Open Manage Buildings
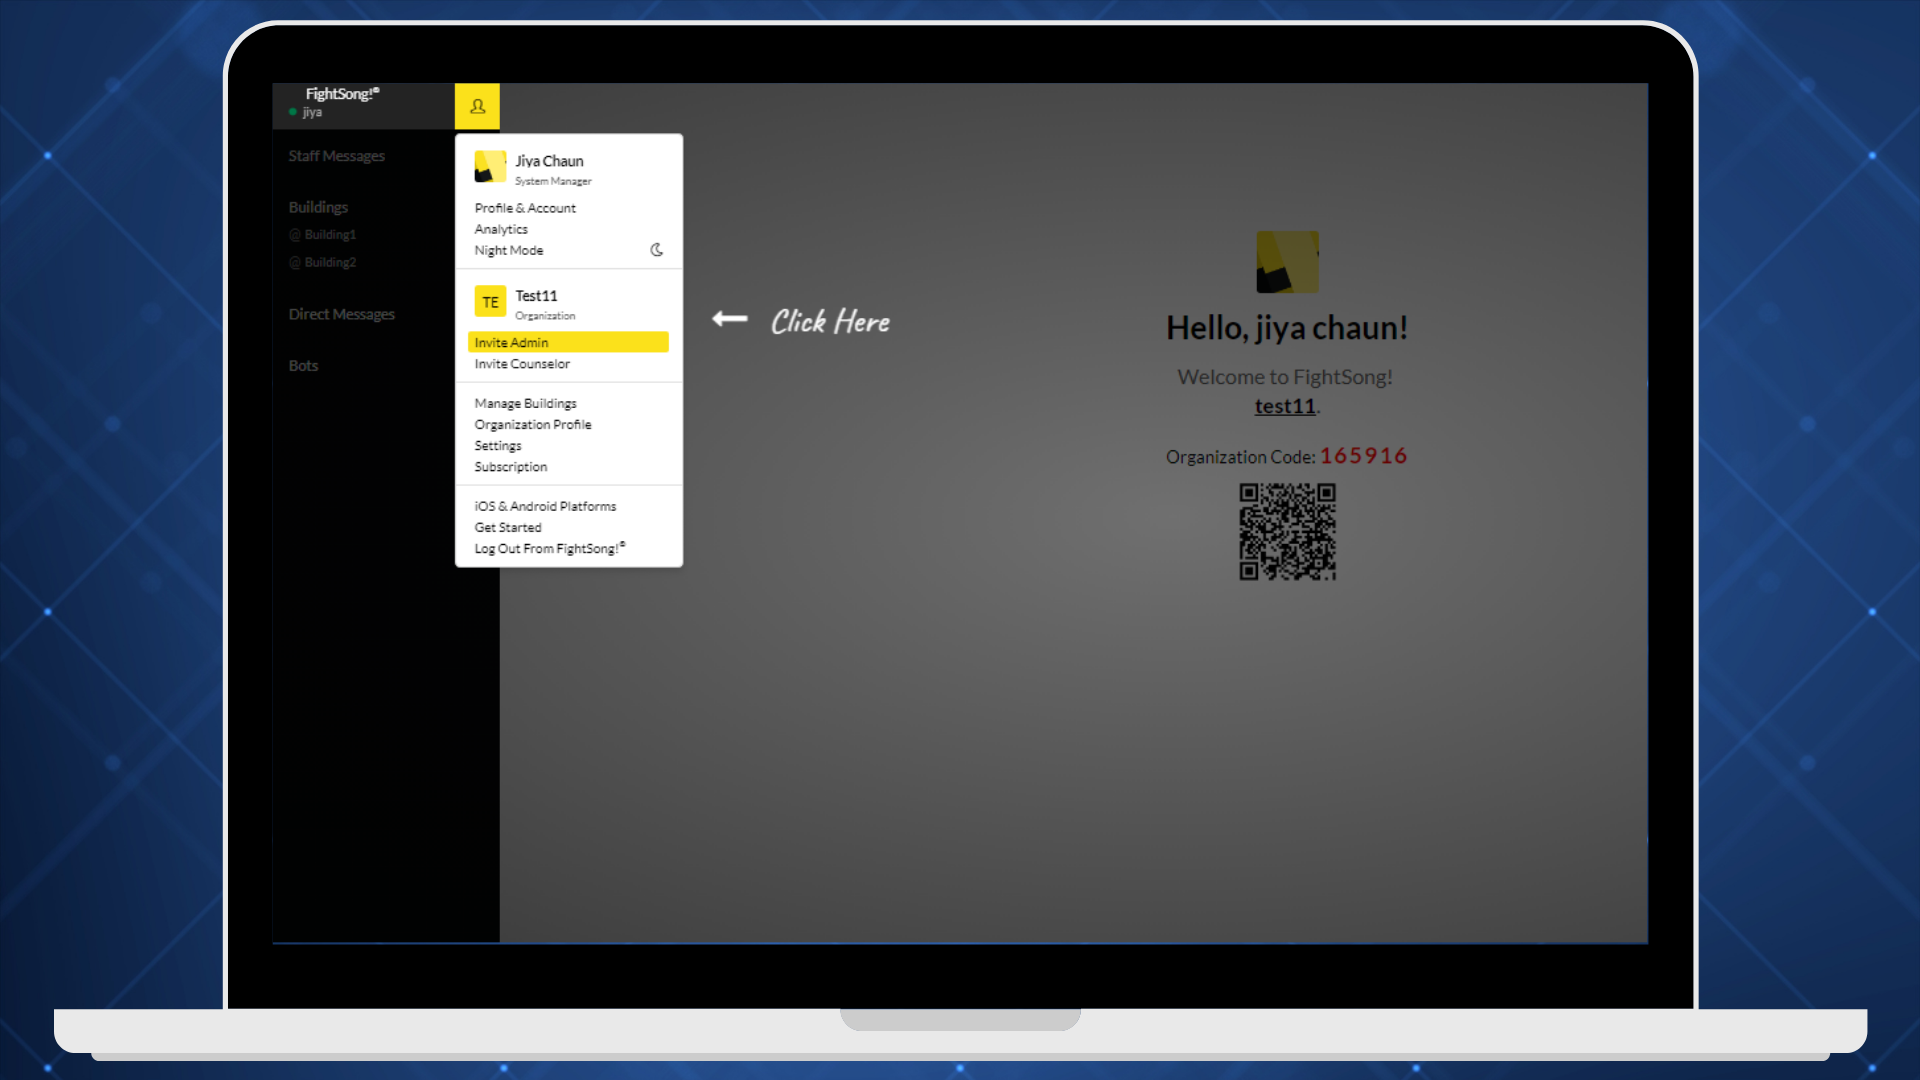The width and height of the screenshot is (1920, 1080). click(x=525, y=403)
